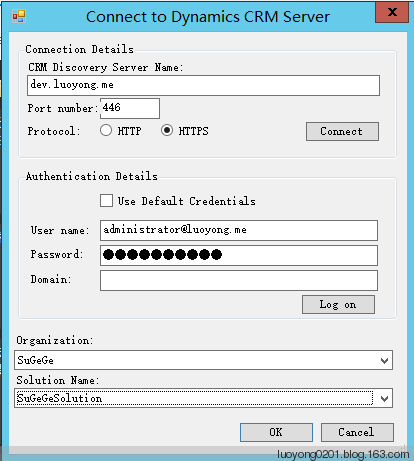Click the Port number field
This screenshot has height=461, width=414.
(130, 108)
